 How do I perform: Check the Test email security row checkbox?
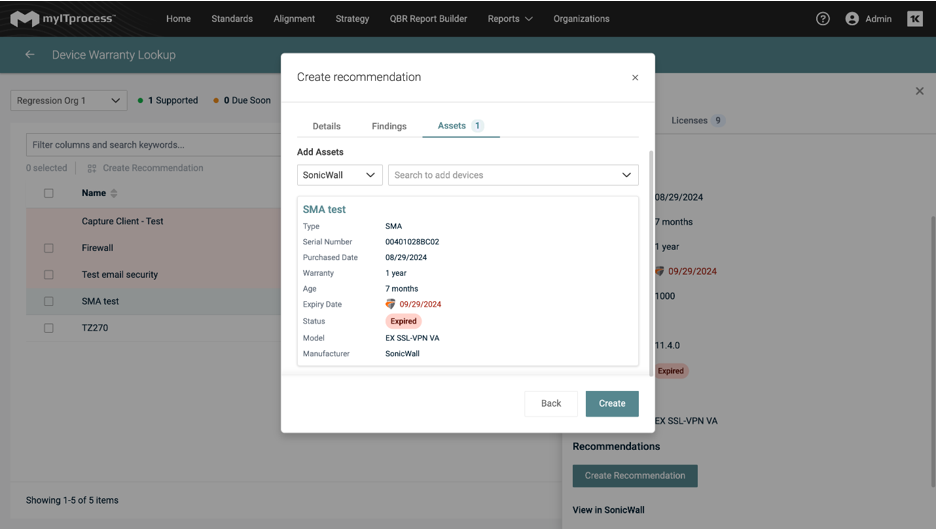pyautogui.click(x=48, y=275)
